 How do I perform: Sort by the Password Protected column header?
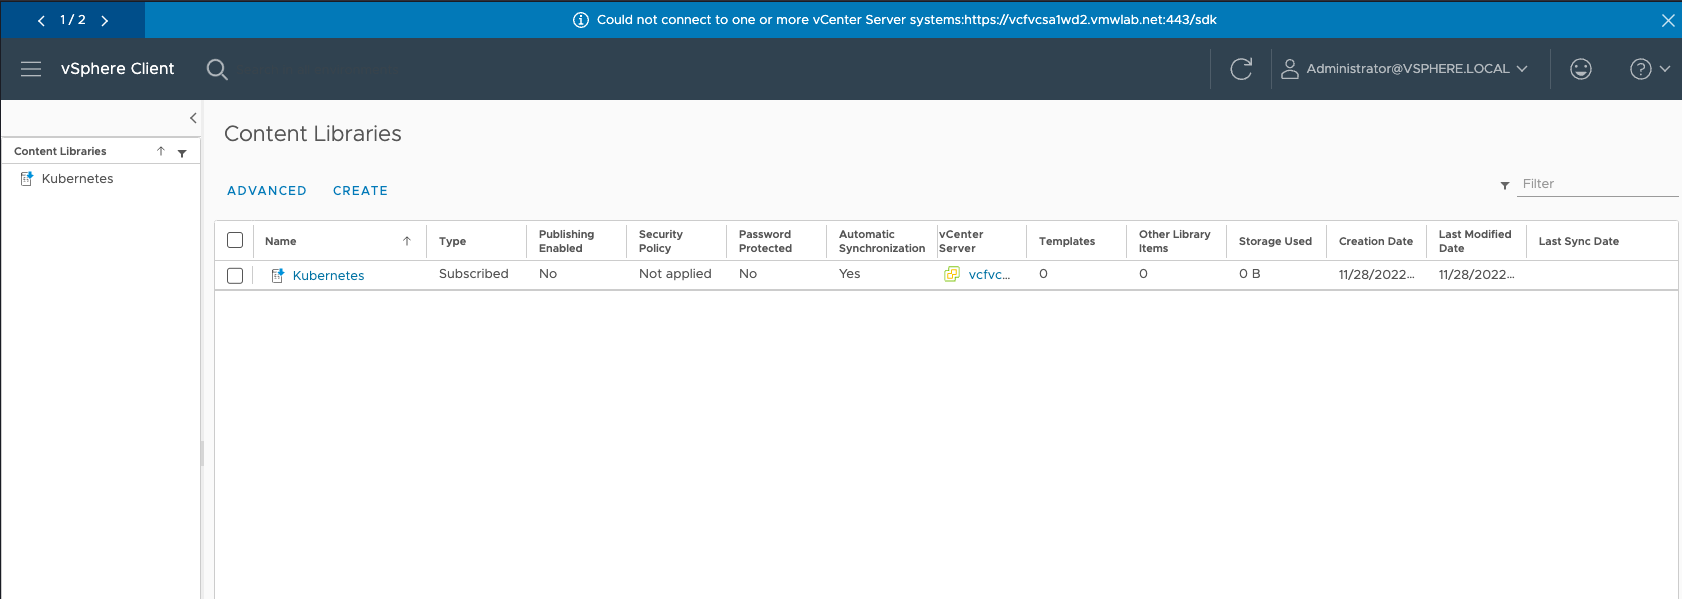pos(765,241)
